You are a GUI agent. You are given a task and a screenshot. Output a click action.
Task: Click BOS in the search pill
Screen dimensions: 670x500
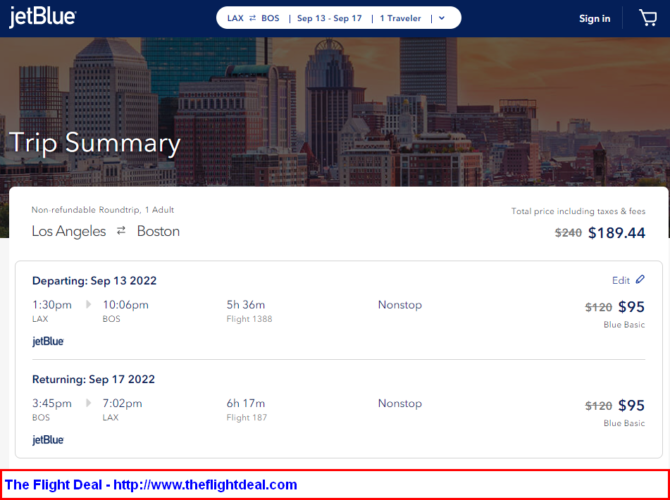tap(270, 18)
